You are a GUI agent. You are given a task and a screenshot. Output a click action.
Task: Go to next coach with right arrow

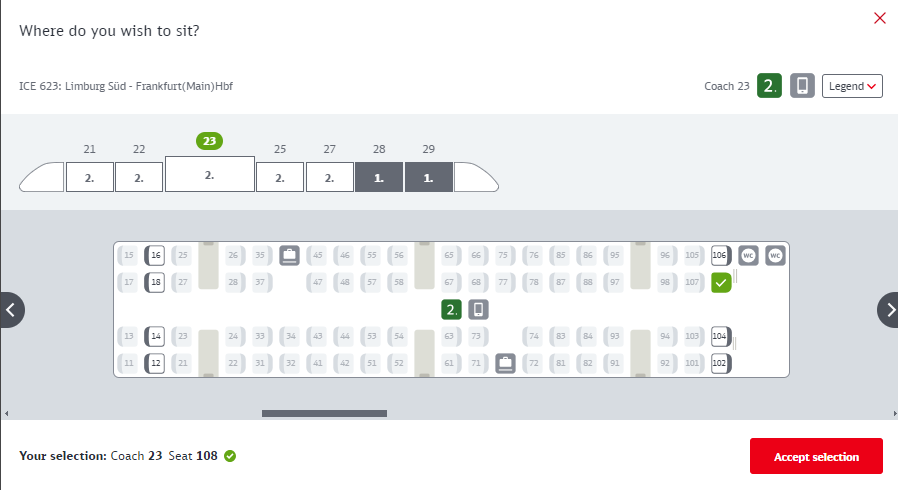pos(887,310)
